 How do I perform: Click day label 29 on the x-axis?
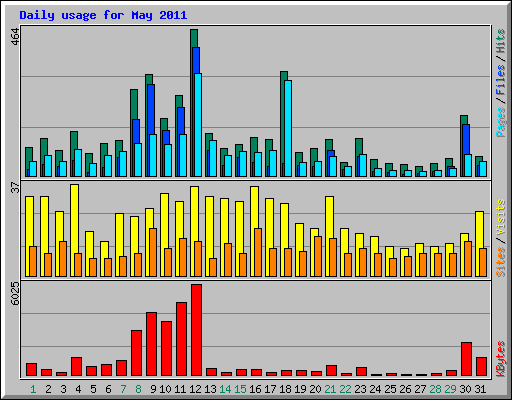click(450, 389)
